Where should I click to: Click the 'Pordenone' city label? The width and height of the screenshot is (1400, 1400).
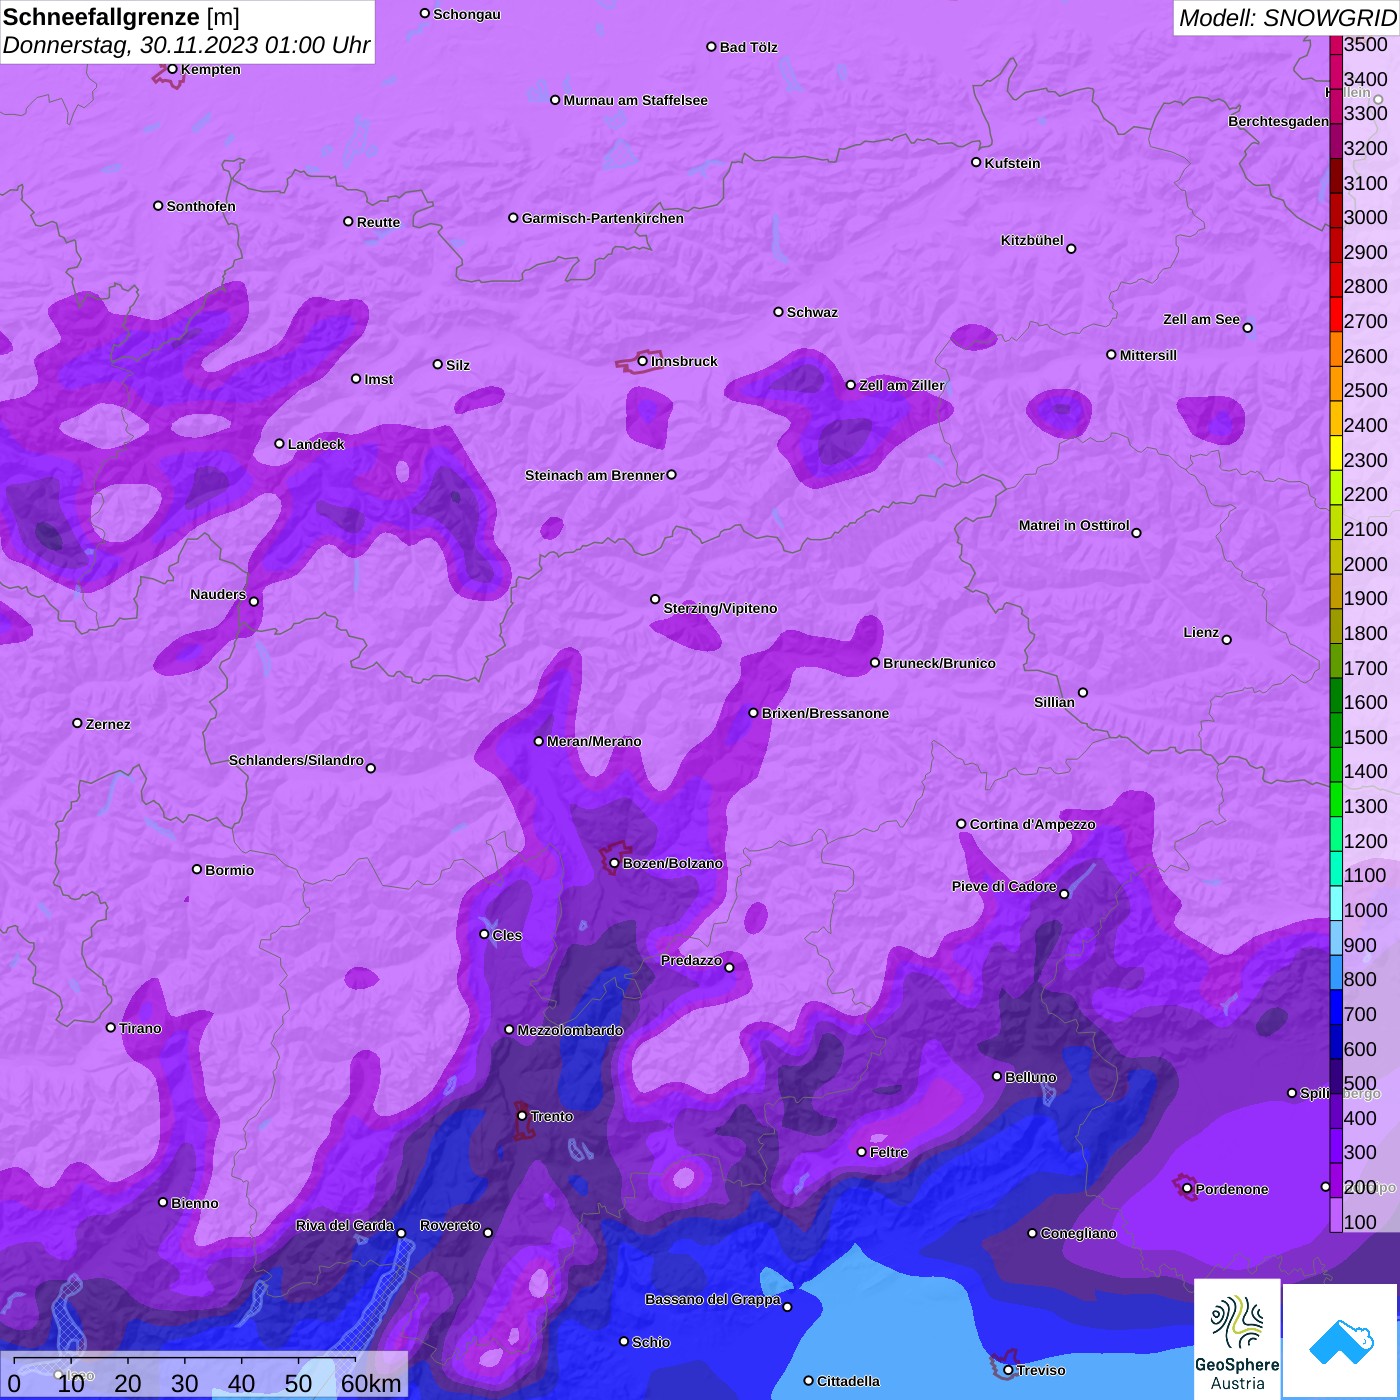coord(1232,1190)
